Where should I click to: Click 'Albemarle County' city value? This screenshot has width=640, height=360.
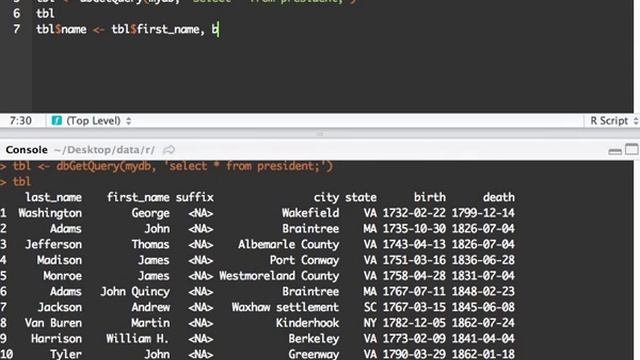289,244
